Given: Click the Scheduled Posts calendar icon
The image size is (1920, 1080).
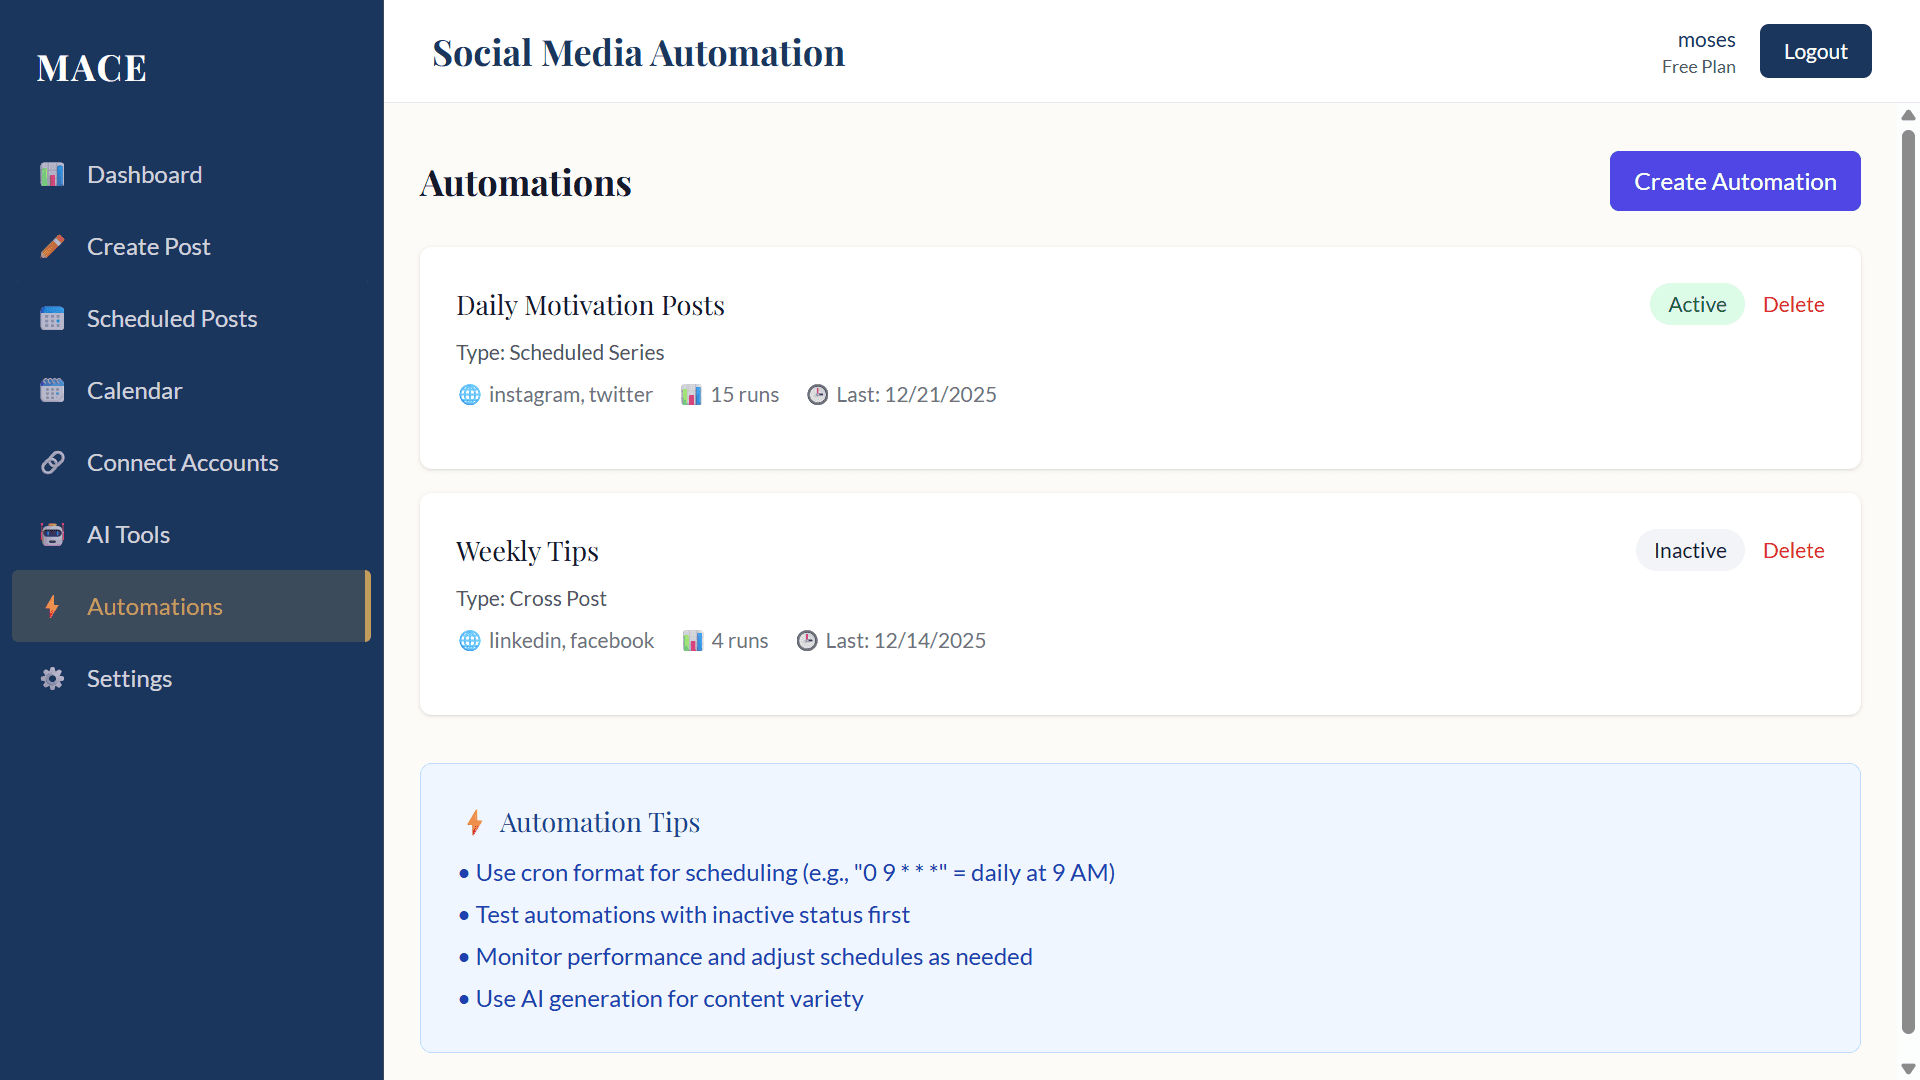Looking at the screenshot, I should coord(52,319).
